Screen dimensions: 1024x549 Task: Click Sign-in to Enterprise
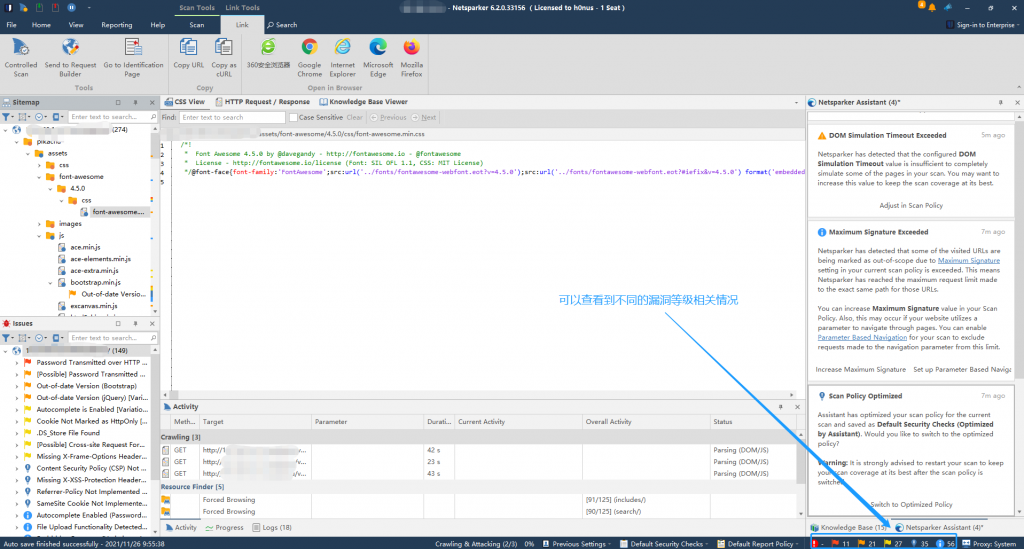tap(984, 25)
